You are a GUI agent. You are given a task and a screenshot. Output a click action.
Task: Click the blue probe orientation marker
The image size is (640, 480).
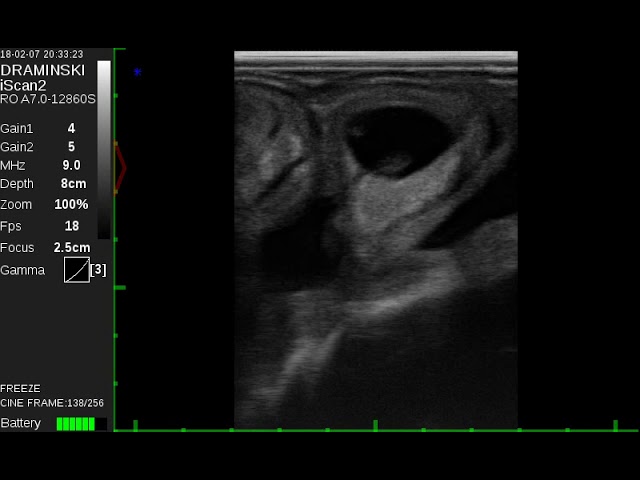click(x=137, y=72)
